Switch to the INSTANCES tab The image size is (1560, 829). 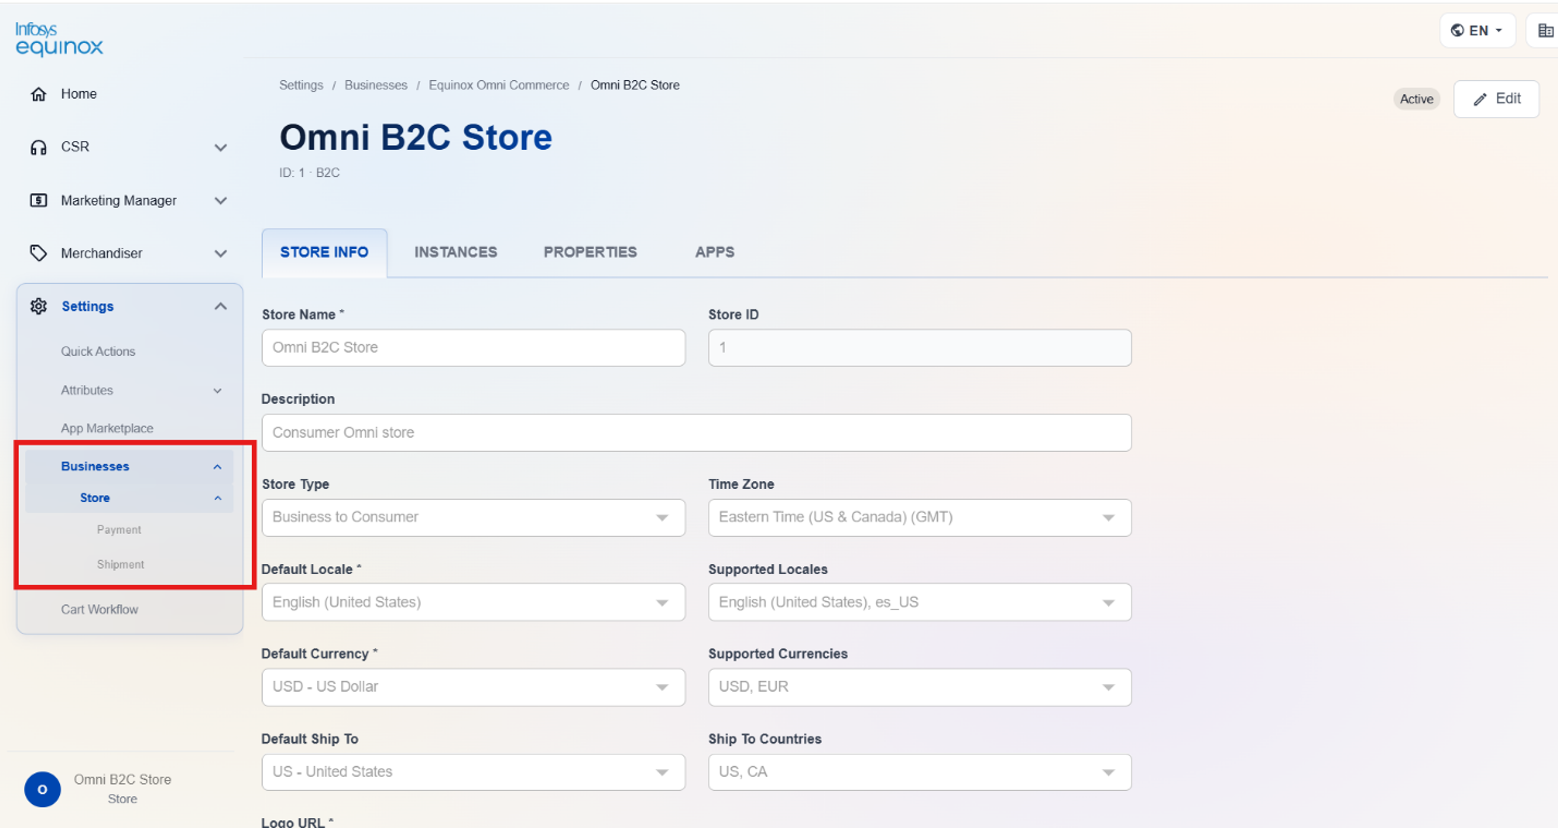tap(455, 252)
